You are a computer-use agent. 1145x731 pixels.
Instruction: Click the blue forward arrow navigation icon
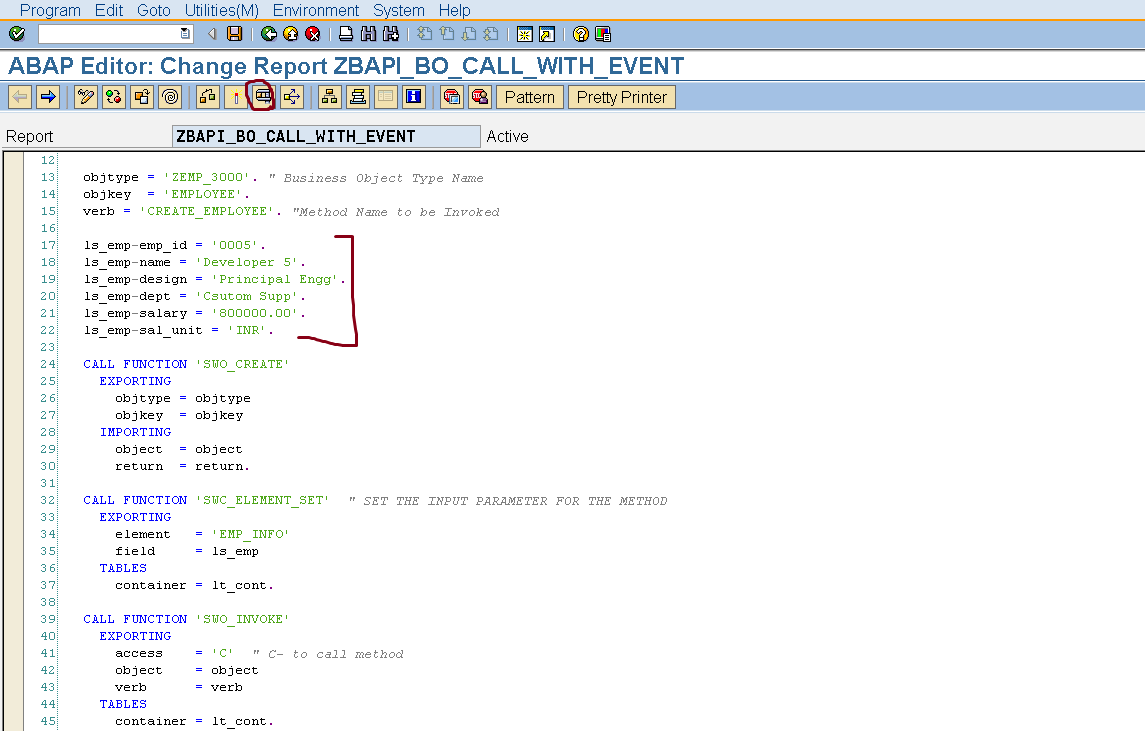pos(47,97)
